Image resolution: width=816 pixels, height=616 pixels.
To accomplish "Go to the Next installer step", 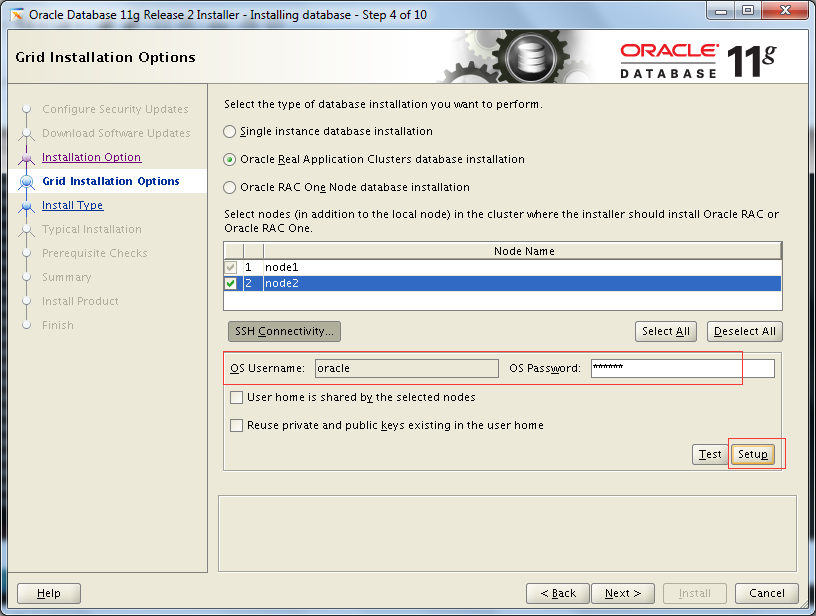I will pyautogui.click(x=622, y=593).
